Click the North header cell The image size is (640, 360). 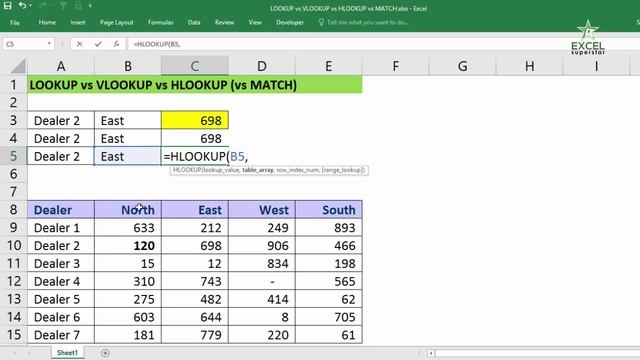pos(128,210)
